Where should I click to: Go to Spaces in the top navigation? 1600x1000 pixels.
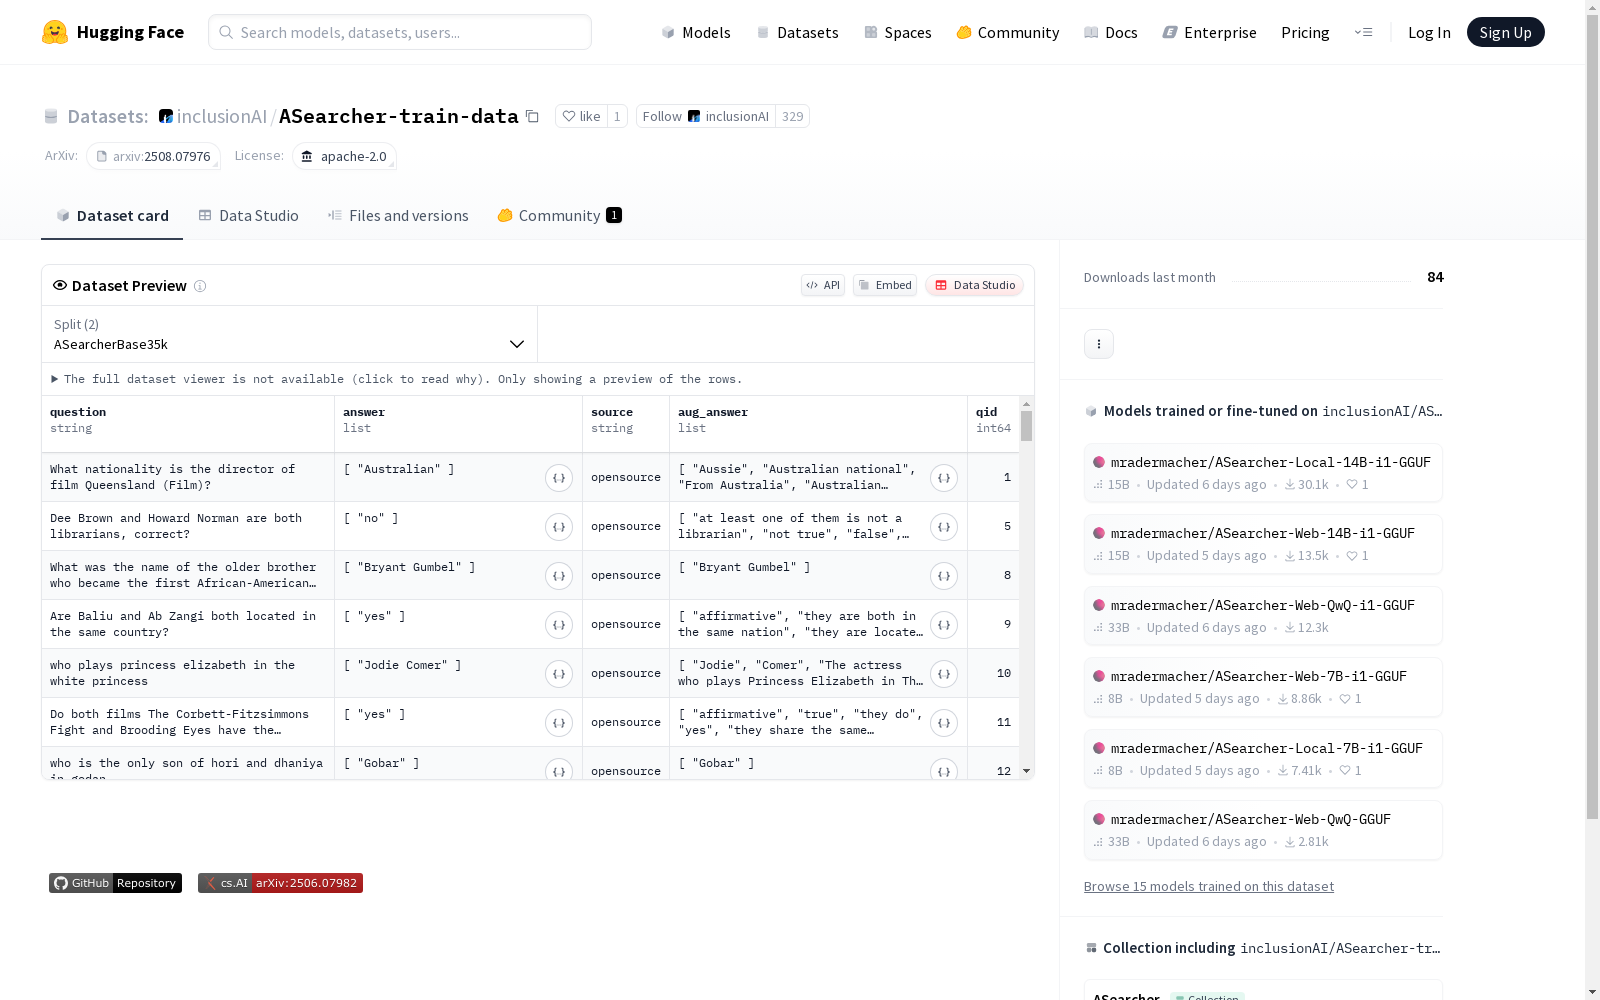[x=897, y=32]
